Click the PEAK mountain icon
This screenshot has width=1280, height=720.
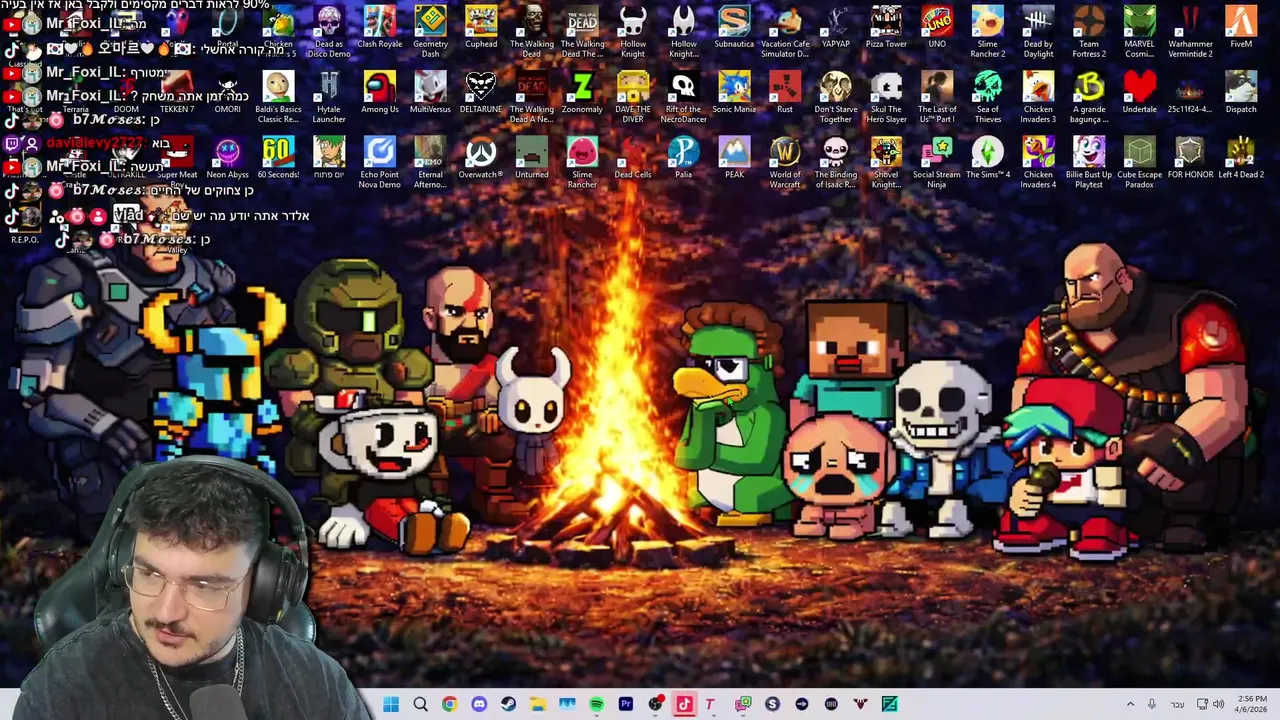tap(734, 158)
